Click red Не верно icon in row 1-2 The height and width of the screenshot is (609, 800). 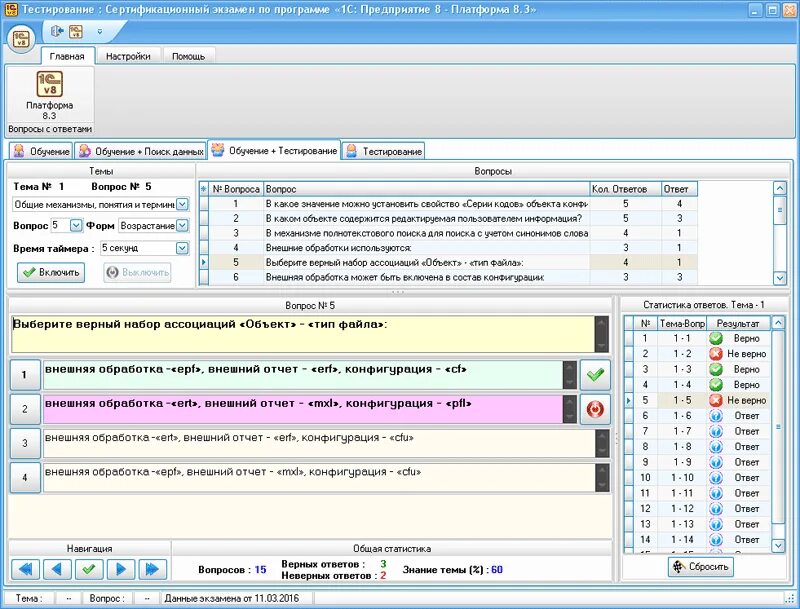716,353
